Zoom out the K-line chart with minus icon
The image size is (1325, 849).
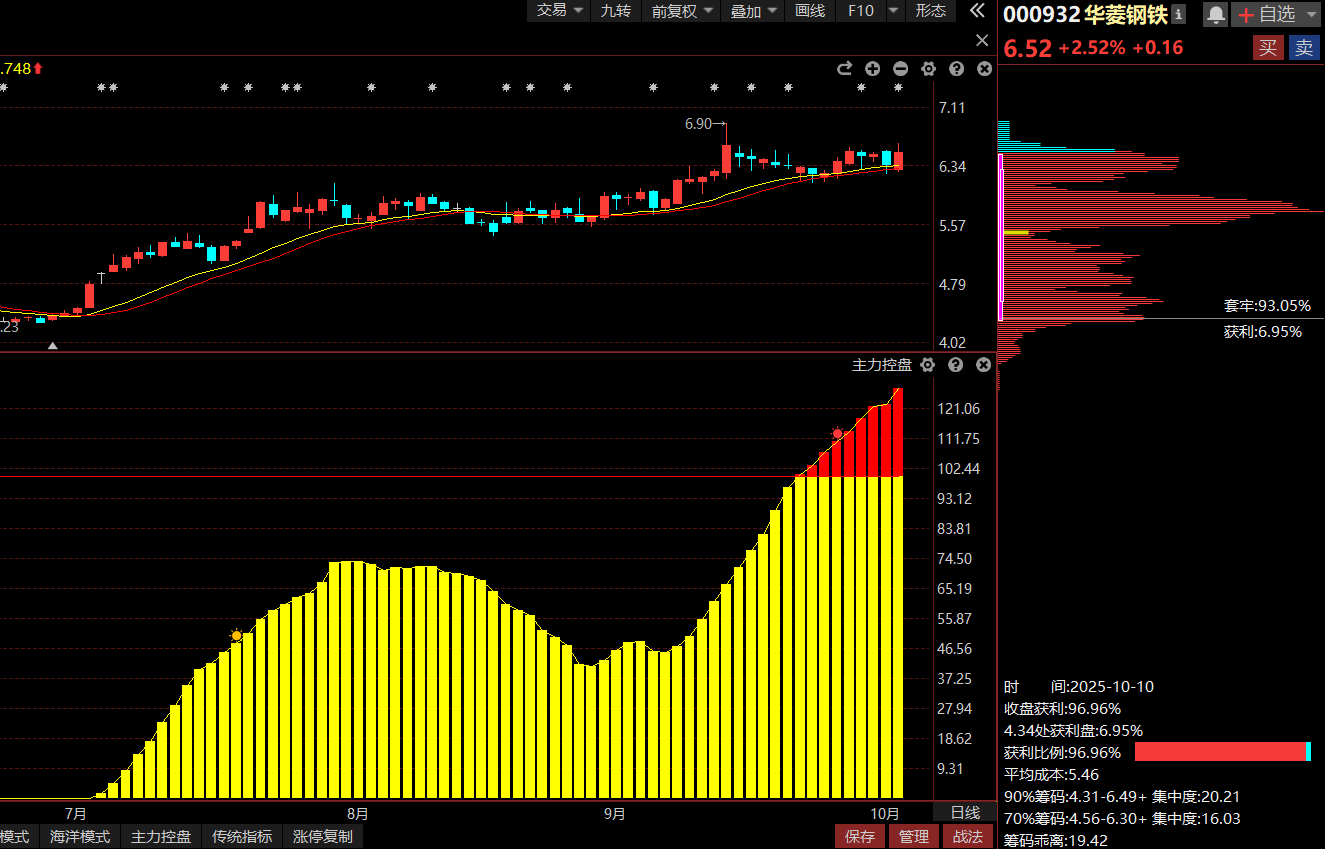click(x=900, y=69)
